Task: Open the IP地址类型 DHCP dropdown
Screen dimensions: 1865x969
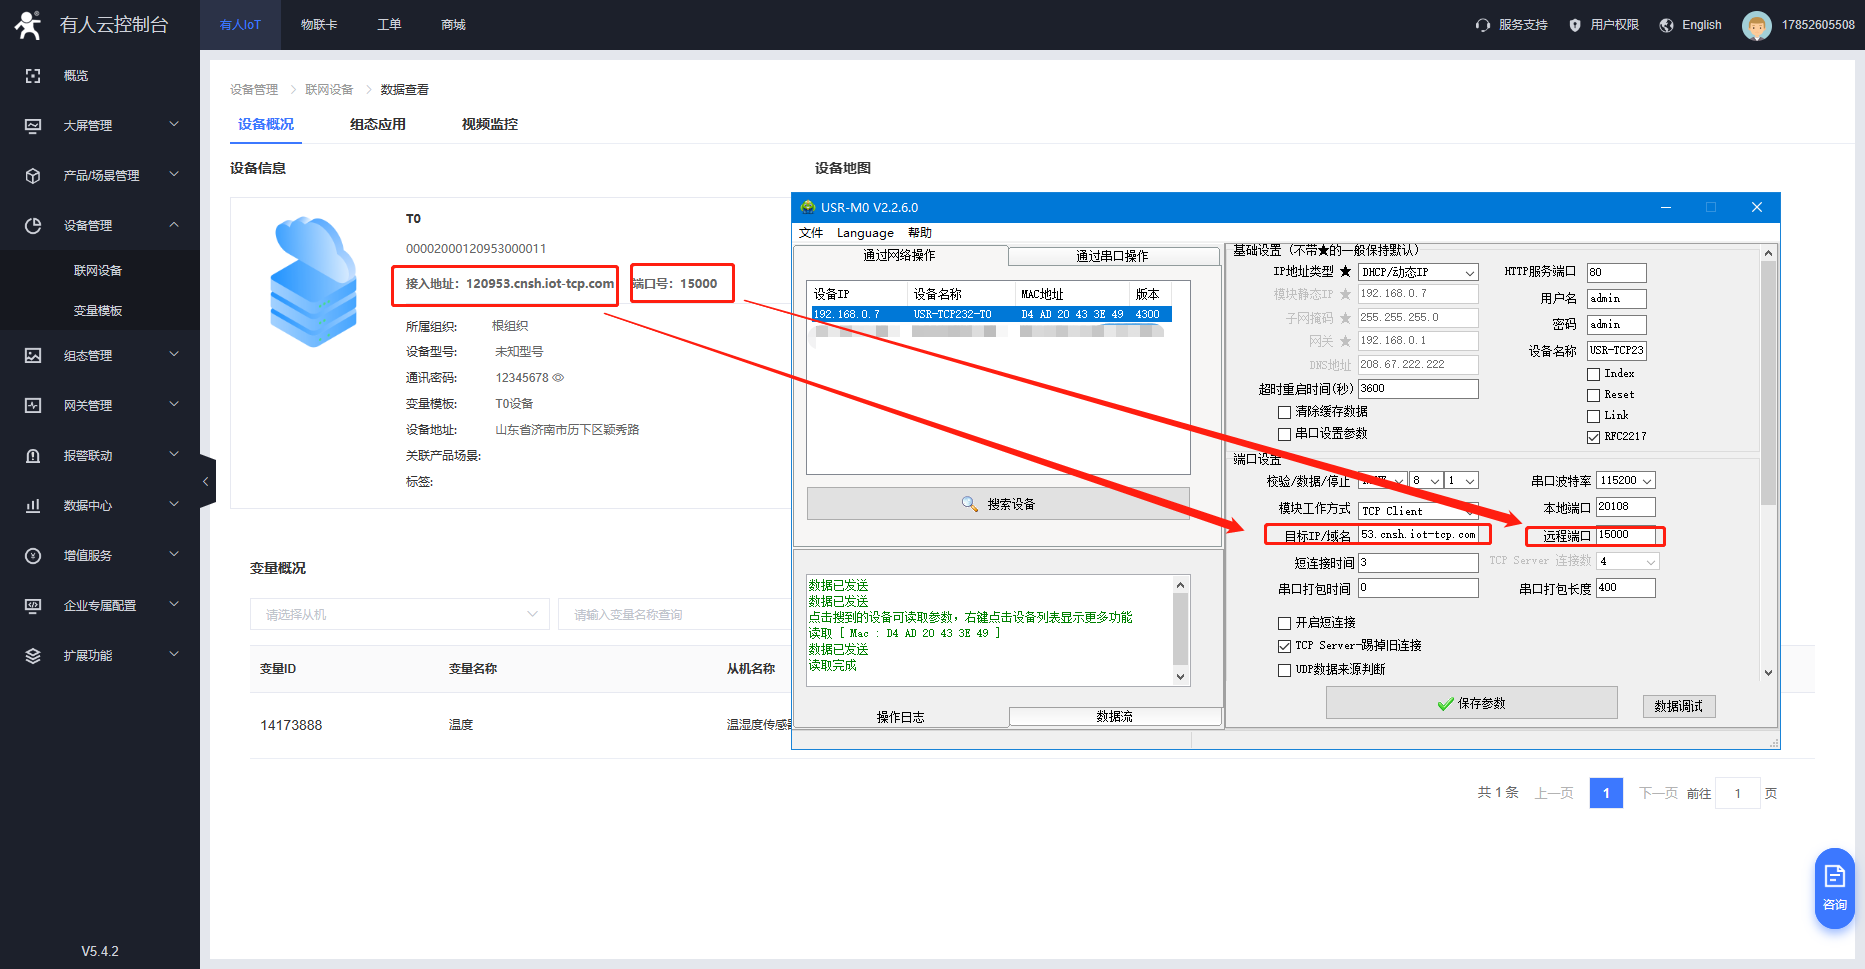Action: tap(1417, 272)
